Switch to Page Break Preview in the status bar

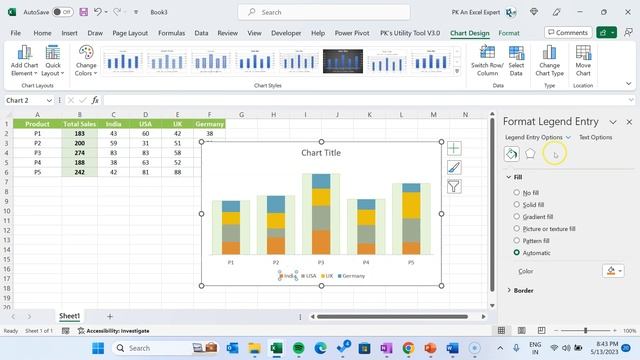click(541, 330)
